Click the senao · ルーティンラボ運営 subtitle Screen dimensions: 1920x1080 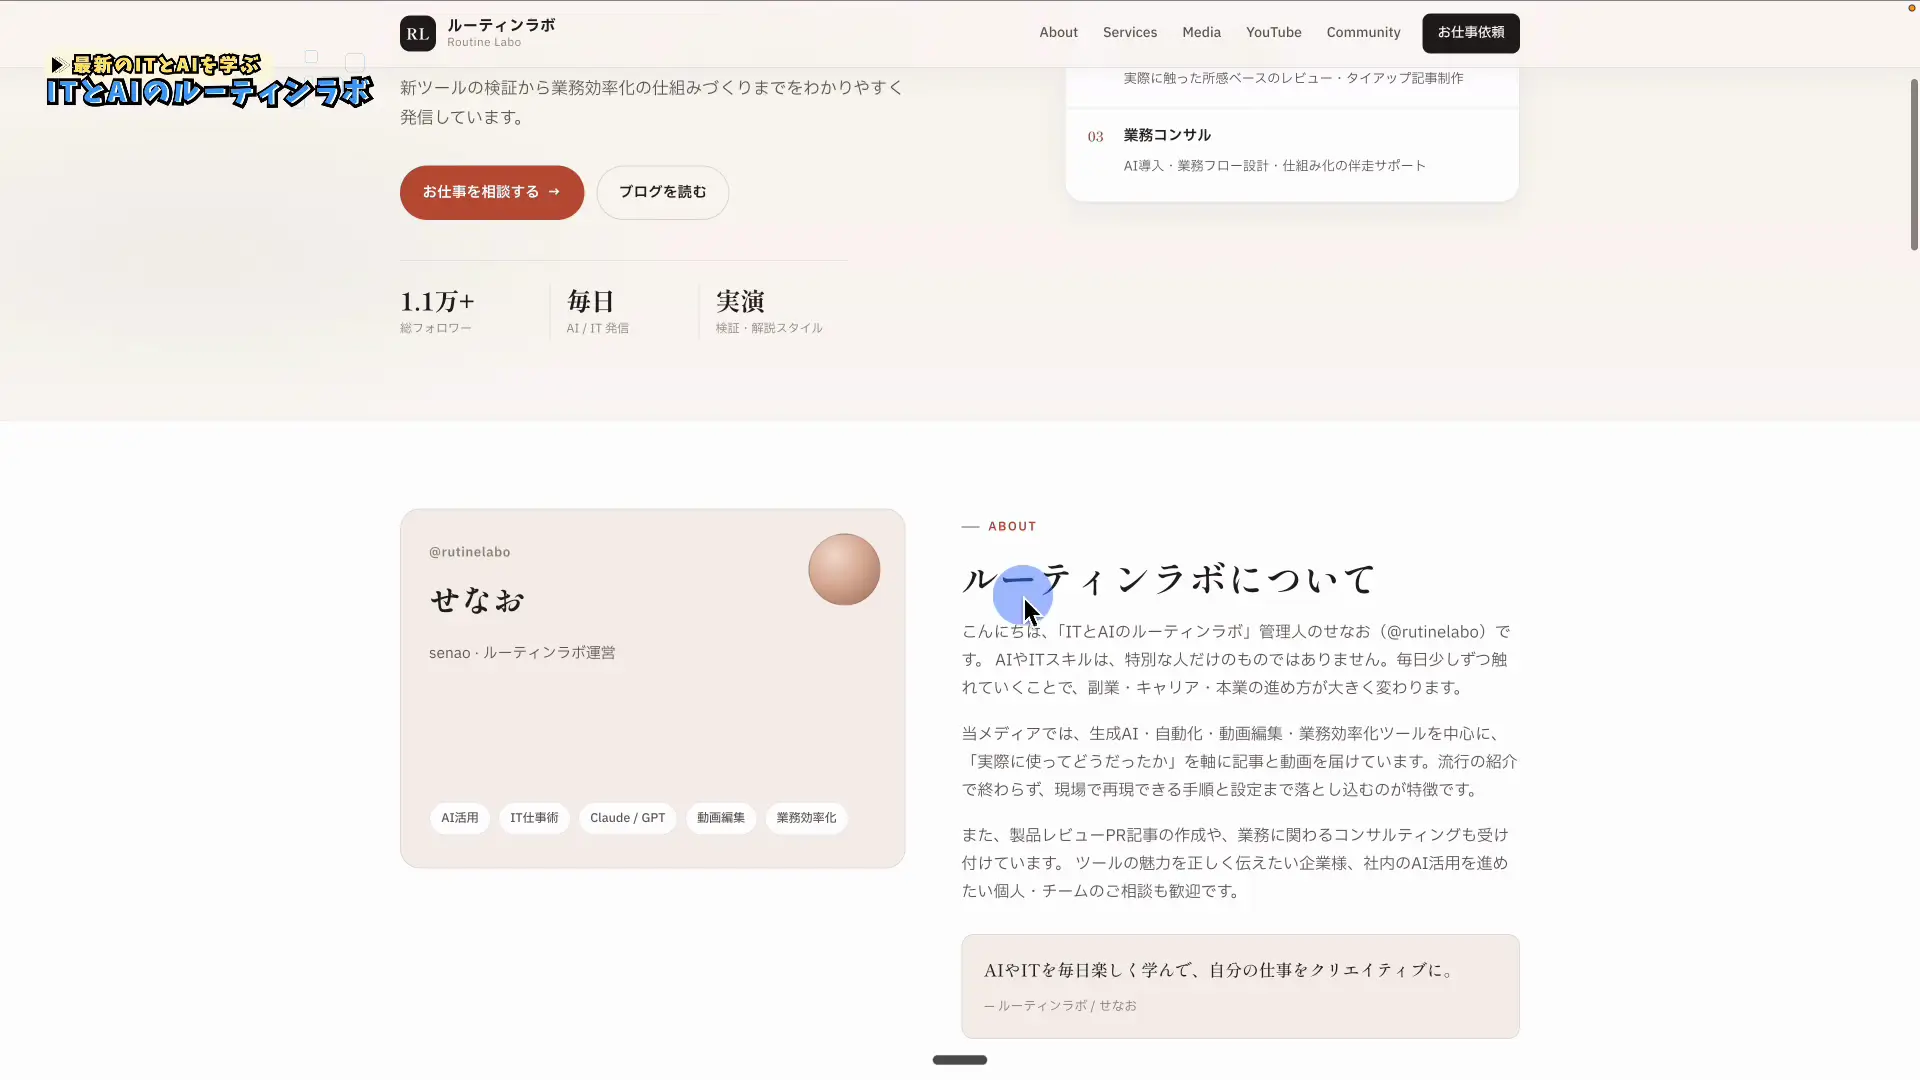(522, 653)
